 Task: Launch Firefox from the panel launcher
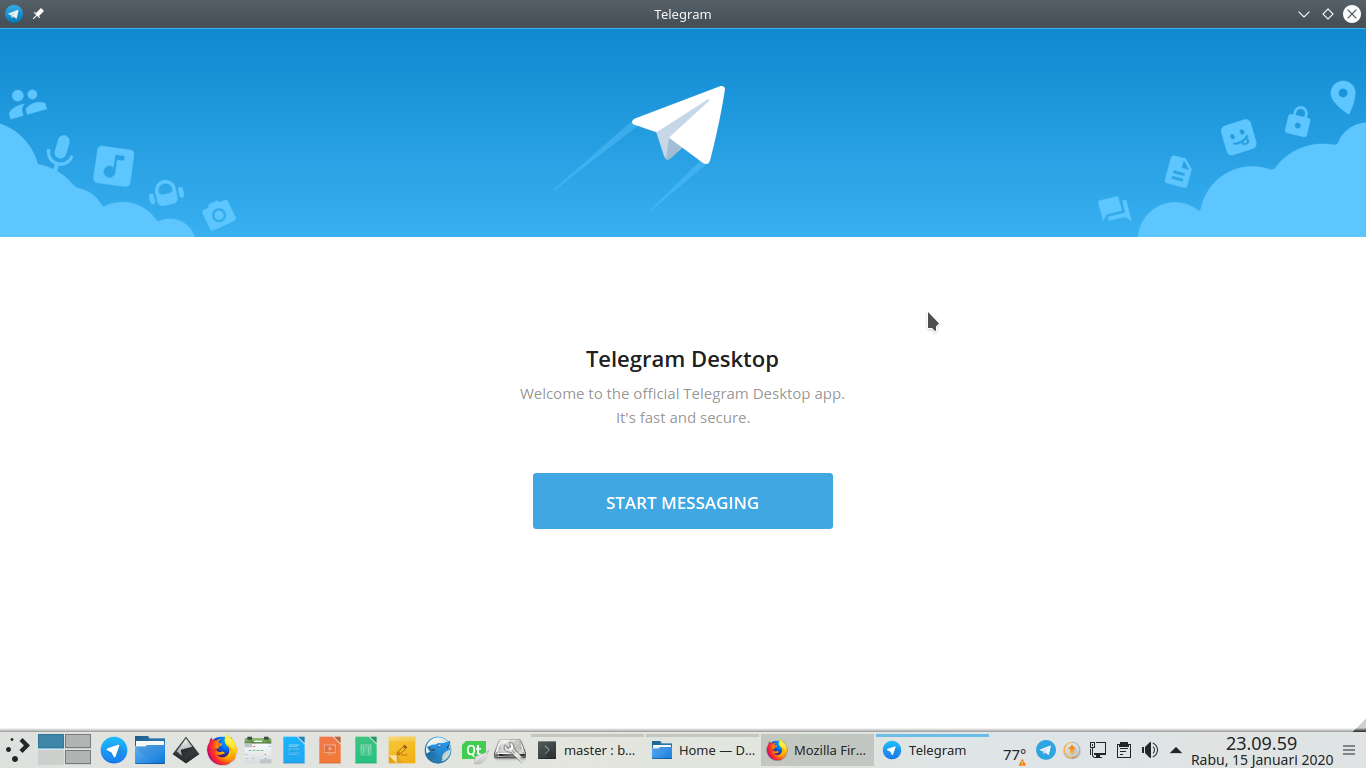[x=222, y=750]
